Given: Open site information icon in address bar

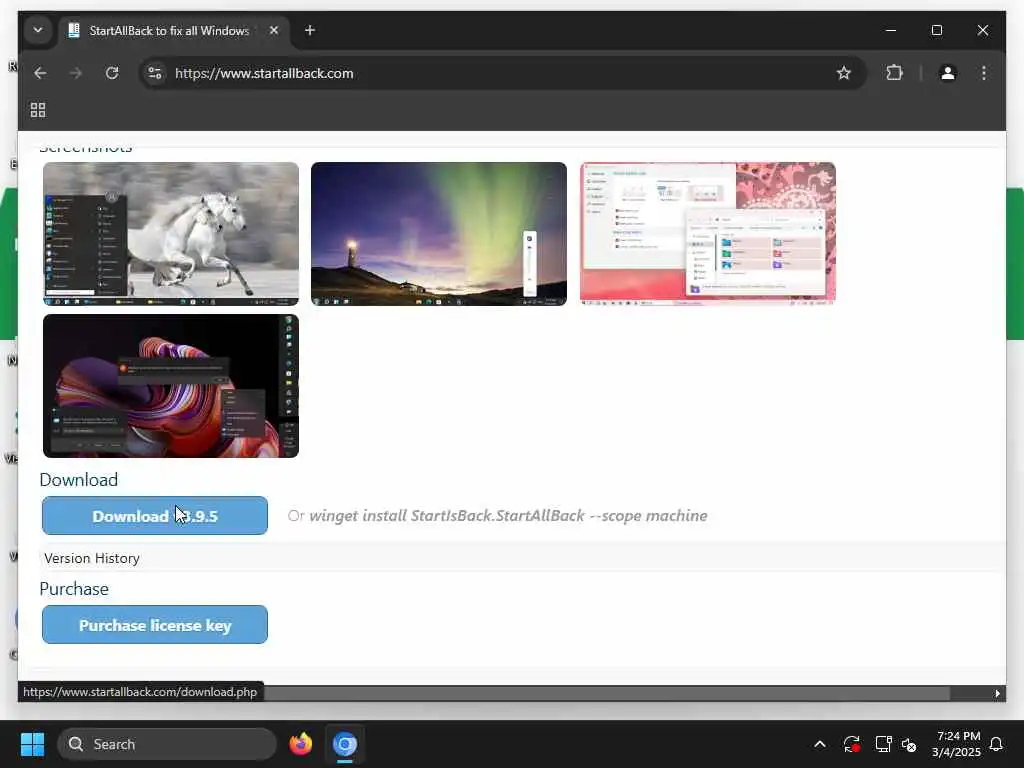Looking at the screenshot, I should click(155, 73).
